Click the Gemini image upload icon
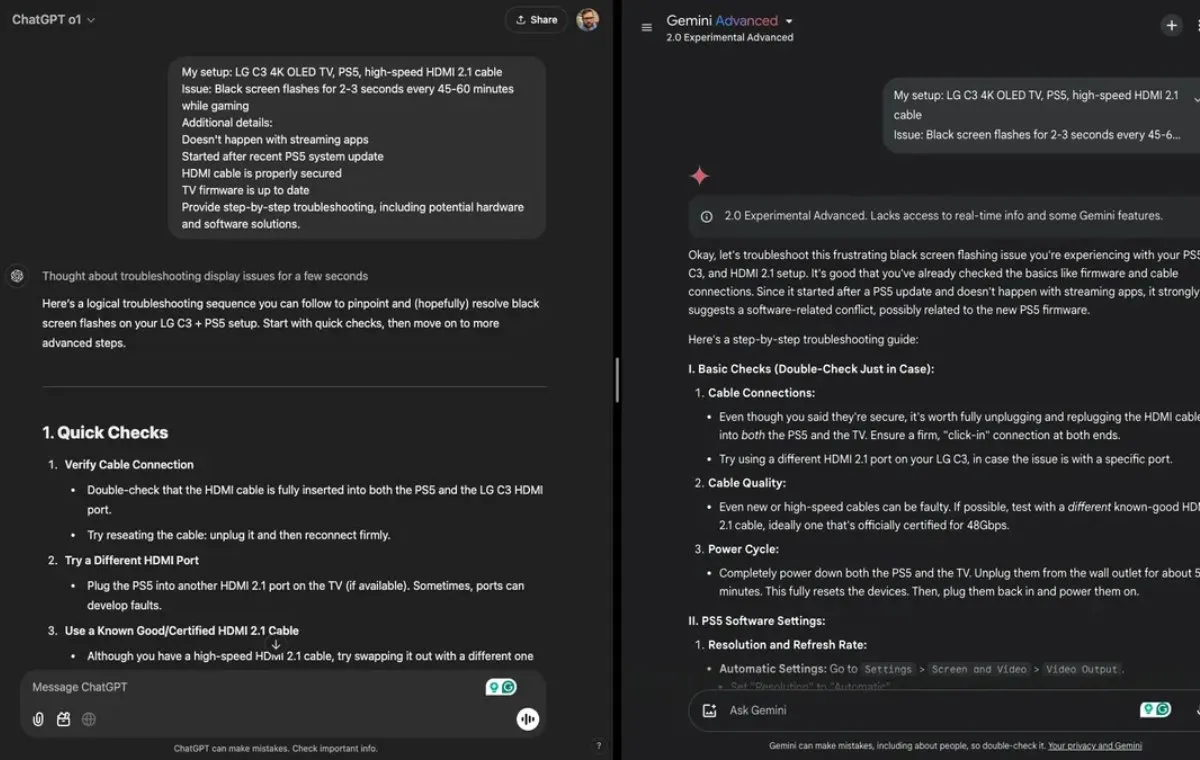 (x=710, y=711)
